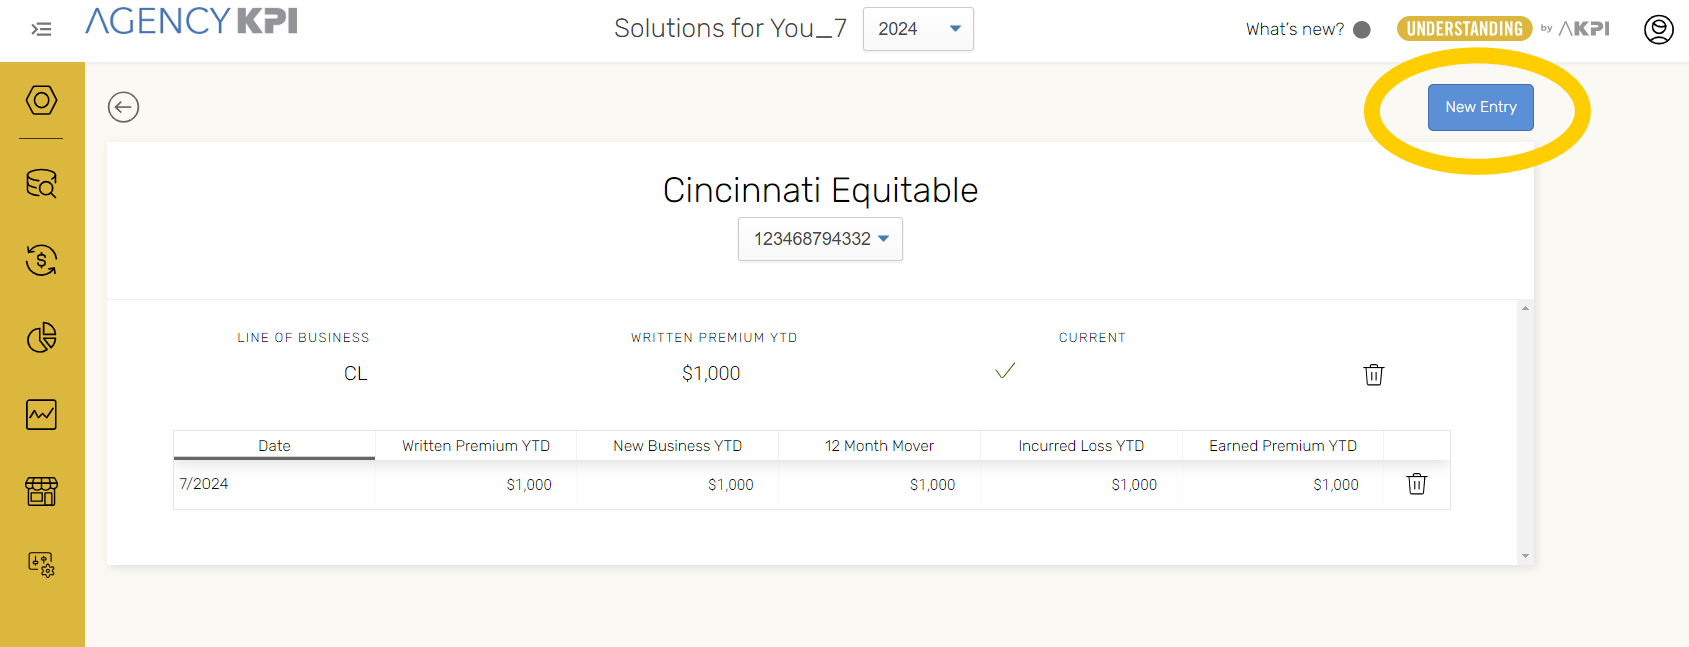Open the user profile icon
This screenshot has width=1689, height=647.
click(x=1658, y=29)
